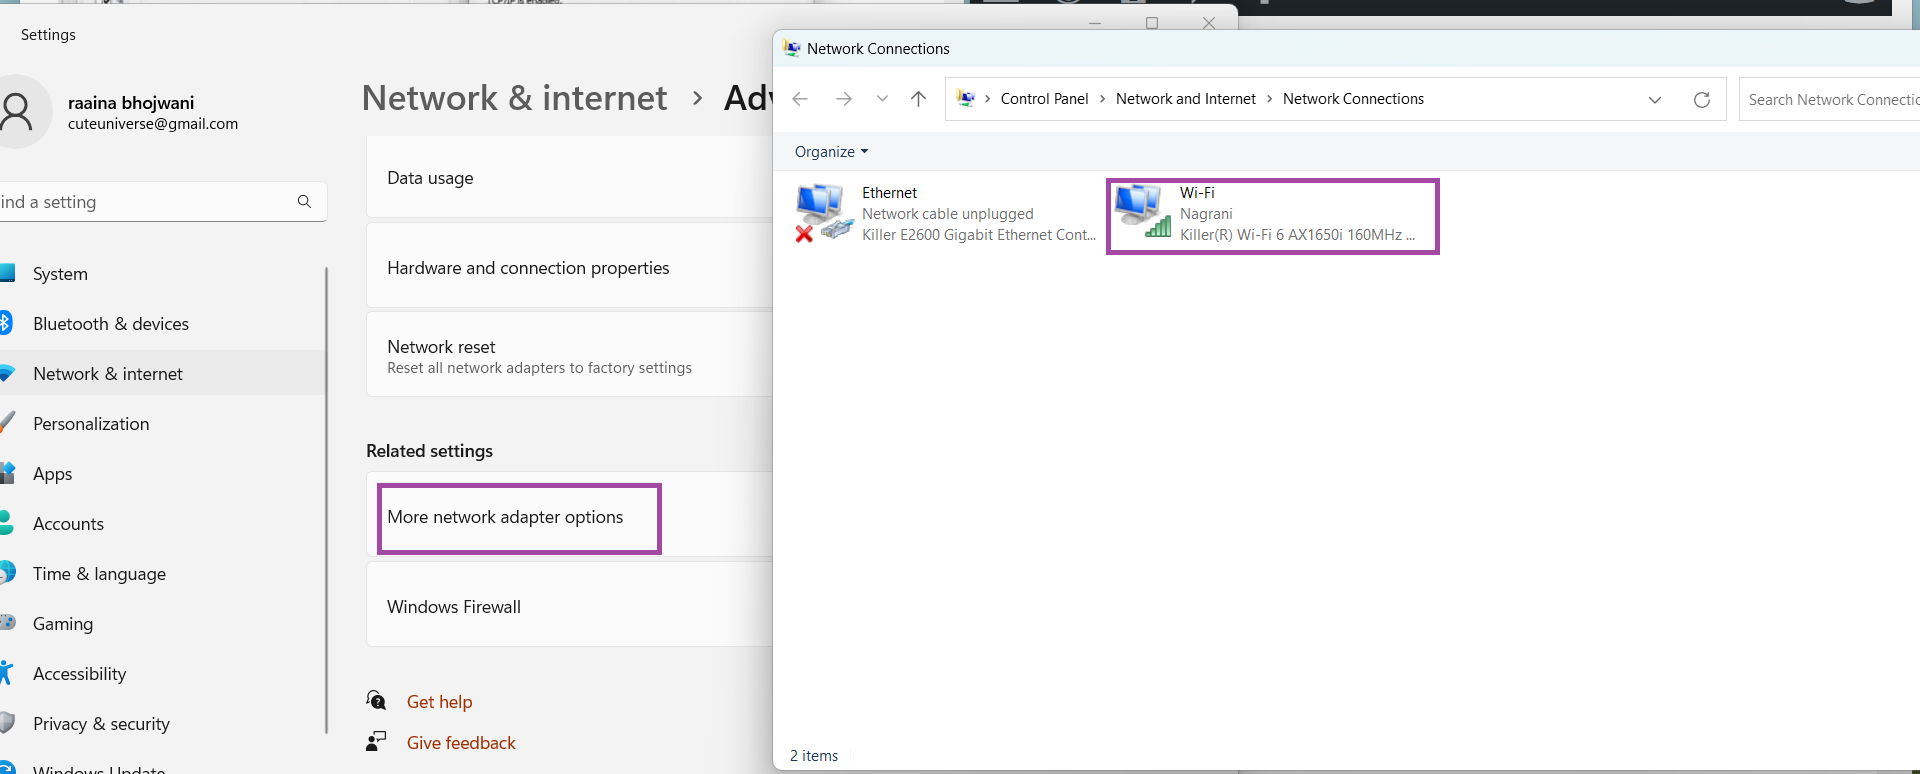Click the Privacy & security shield icon
The width and height of the screenshot is (1920, 774).
tap(7, 723)
